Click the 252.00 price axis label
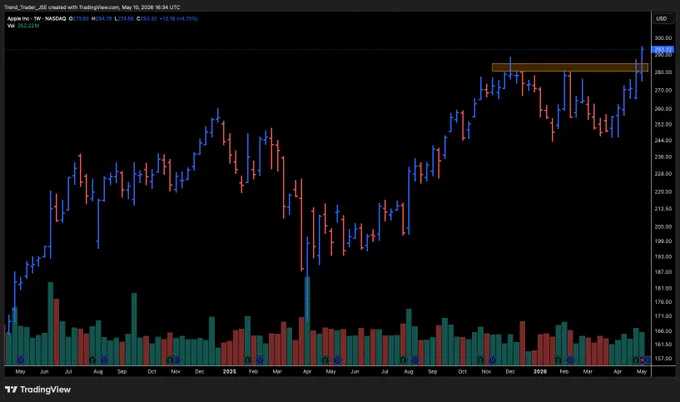The width and height of the screenshot is (680, 402). (x=663, y=124)
